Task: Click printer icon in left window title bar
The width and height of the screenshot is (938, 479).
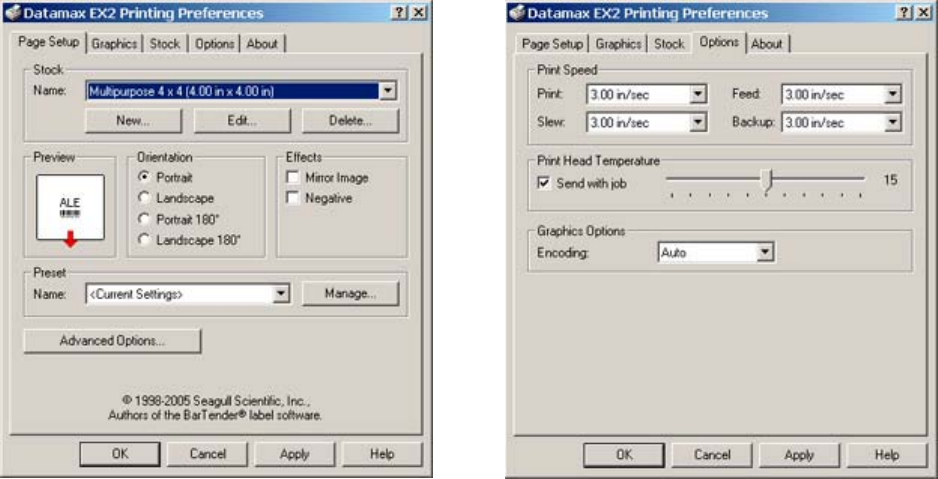Action: pyautogui.click(x=13, y=13)
